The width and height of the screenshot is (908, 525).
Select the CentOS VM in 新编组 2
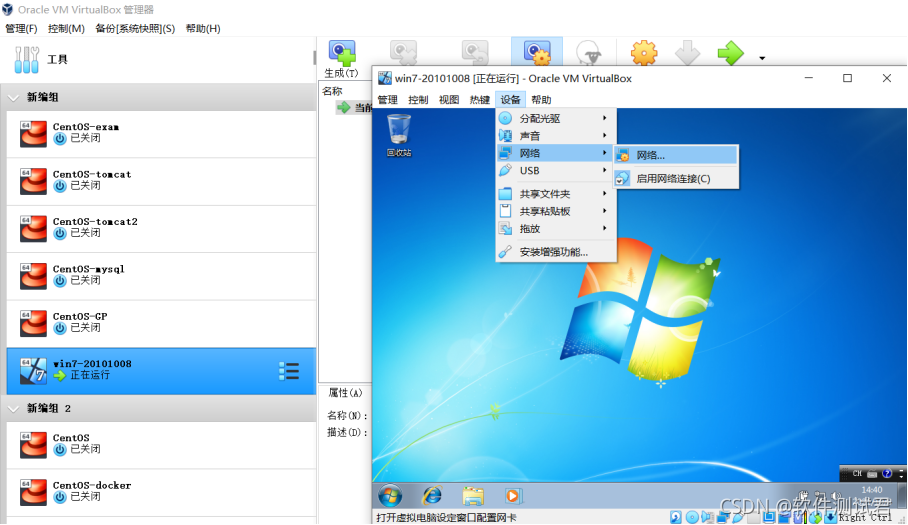tap(161, 445)
